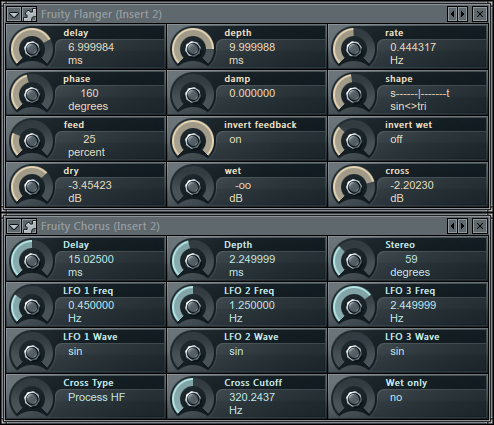Click the LFO 1 Wave sin value

[75, 351]
